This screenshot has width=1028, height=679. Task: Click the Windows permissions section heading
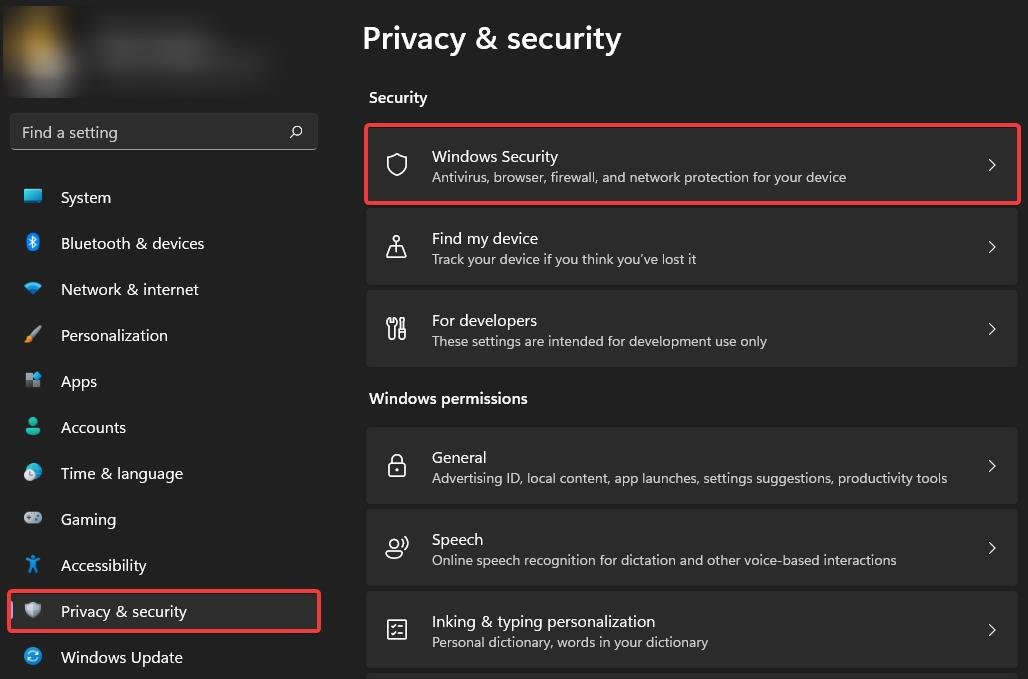point(448,398)
